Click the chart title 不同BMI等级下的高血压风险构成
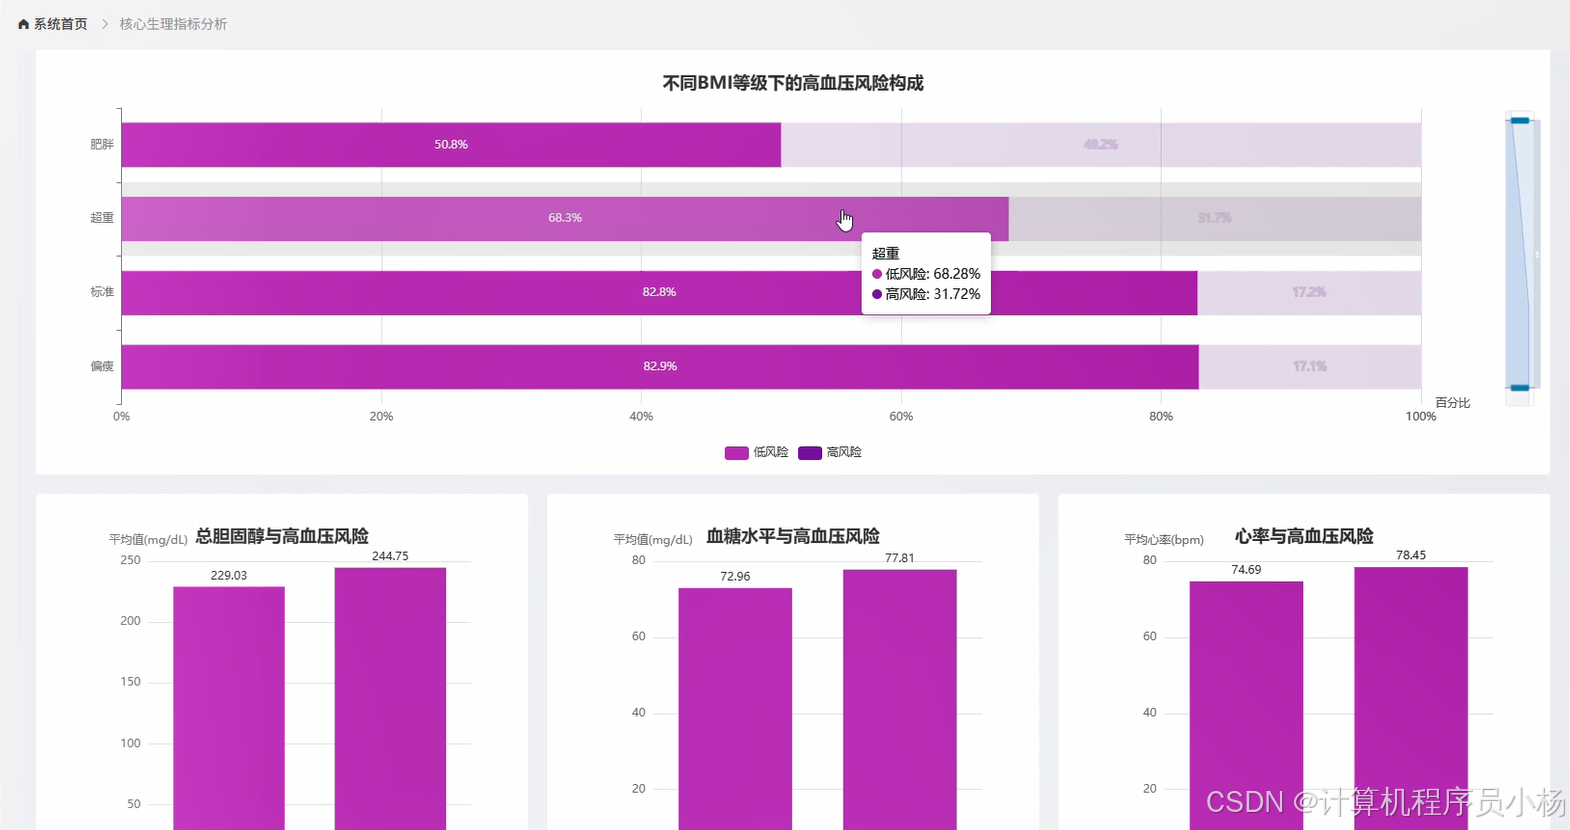This screenshot has height=830, width=1570. click(793, 83)
